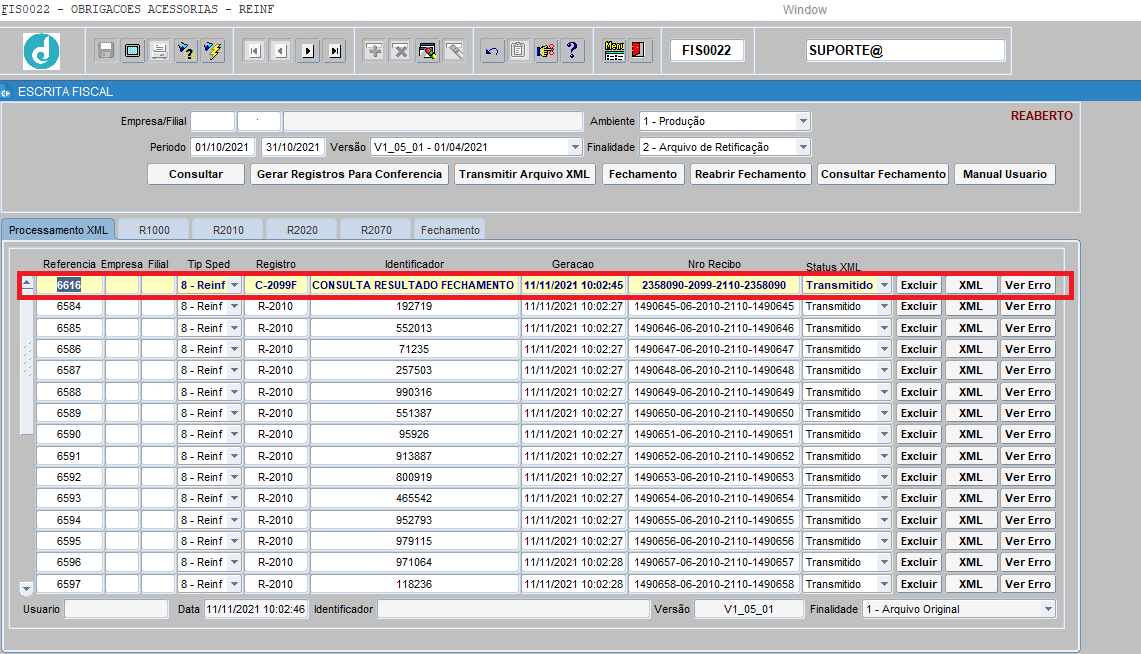Click the Fechamento button next to Transmitir Arquivo XML
The height and width of the screenshot is (654, 1141).
pyautogui.click(x=643, y=175)
